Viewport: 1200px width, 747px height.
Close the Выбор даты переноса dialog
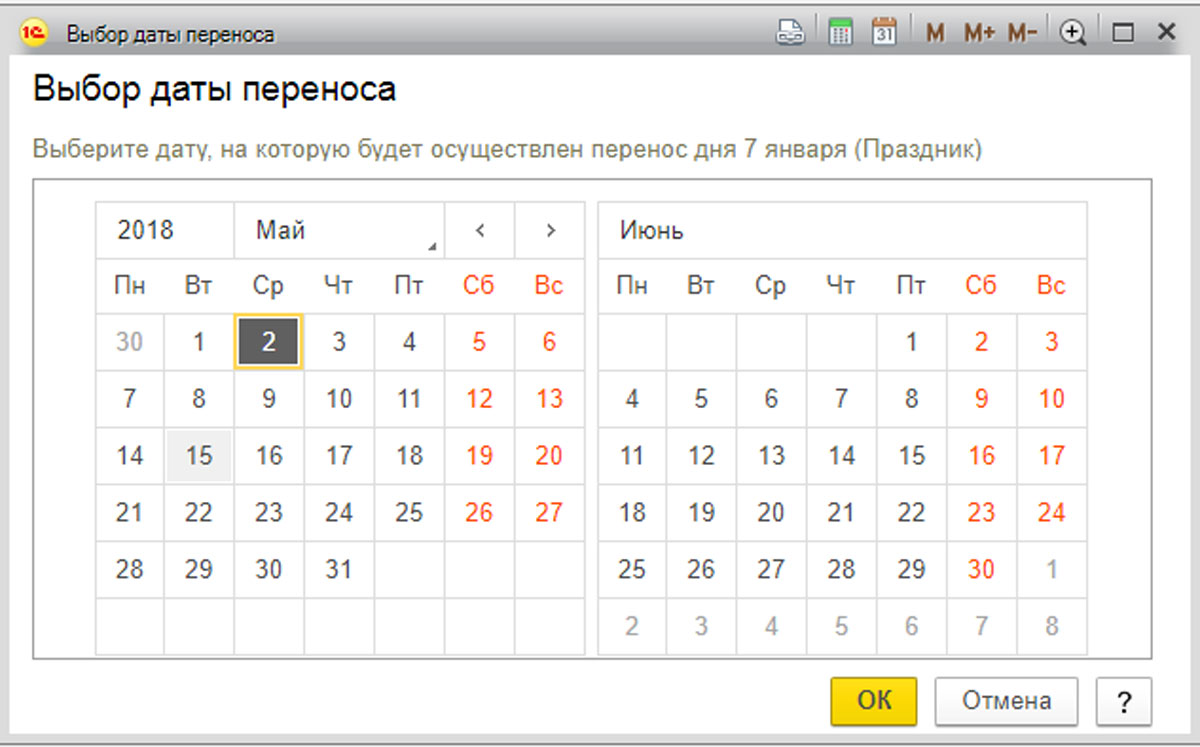pos(1165,33)
